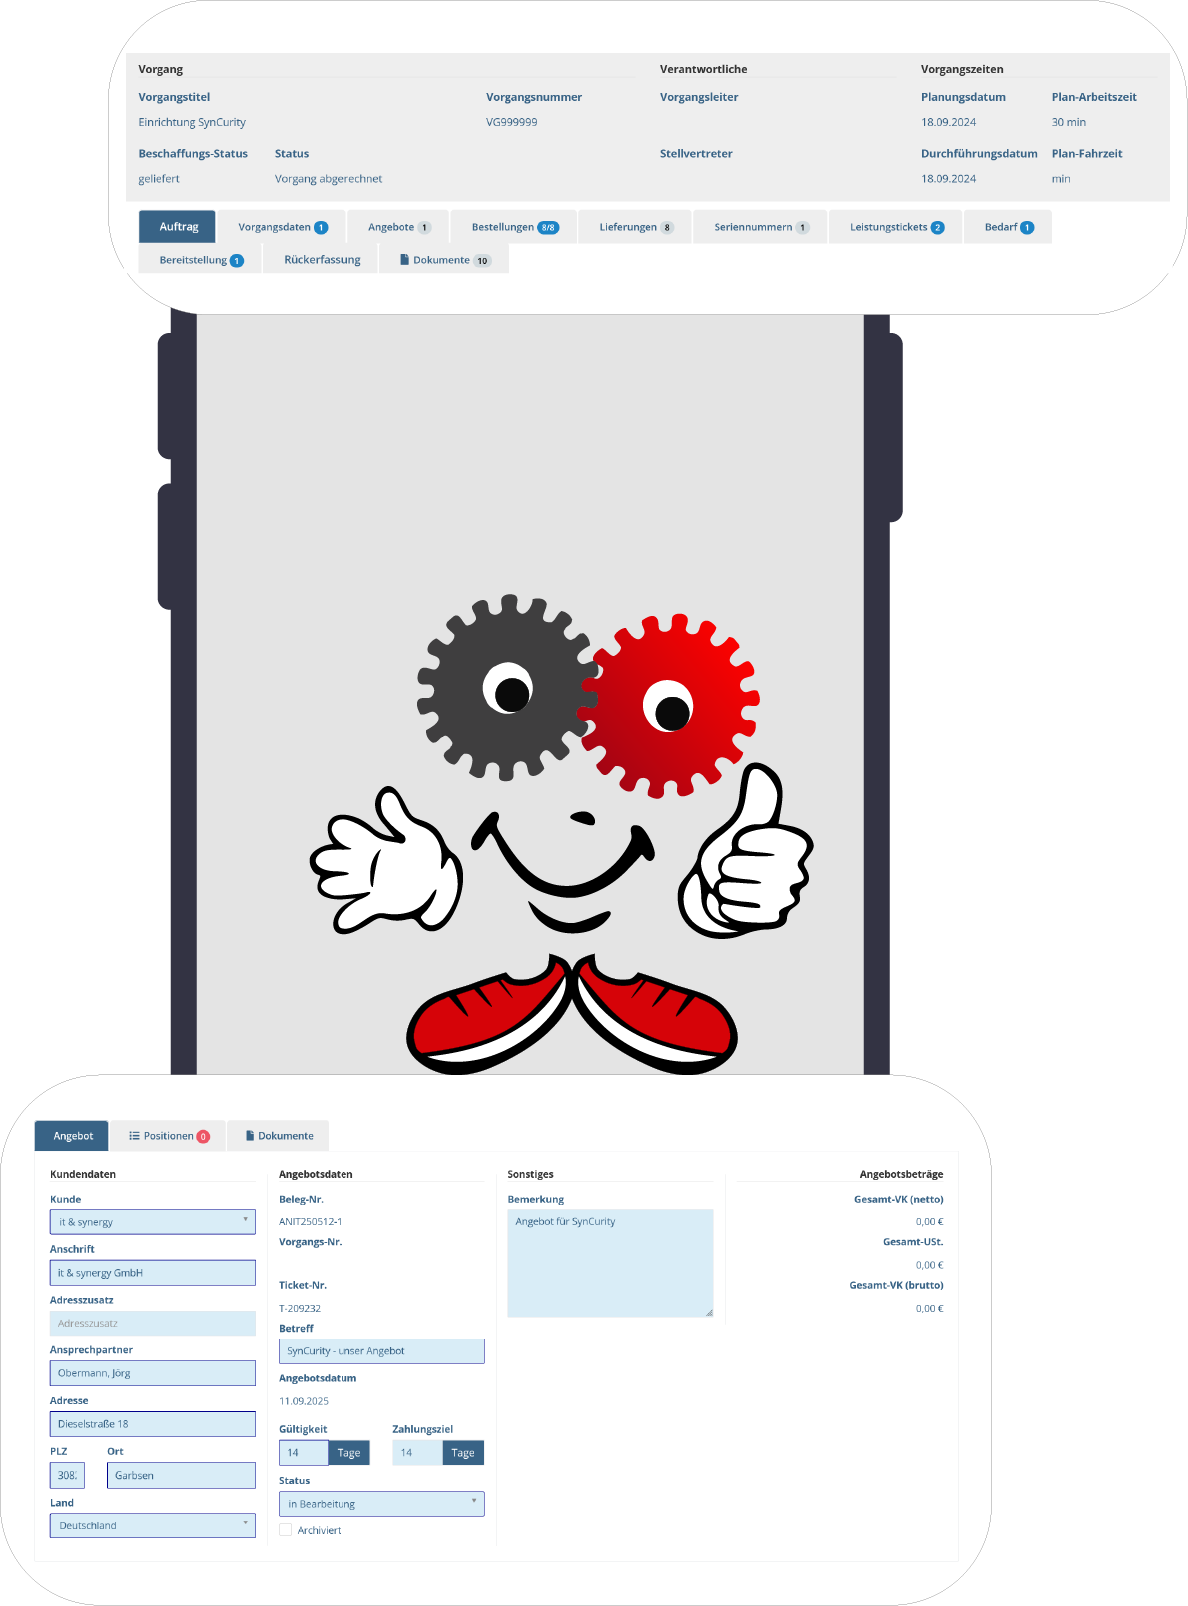Click into the Bemerkung text area
The height and width of the screenshot is (1606, 1188).
[x=610, y=1264]
